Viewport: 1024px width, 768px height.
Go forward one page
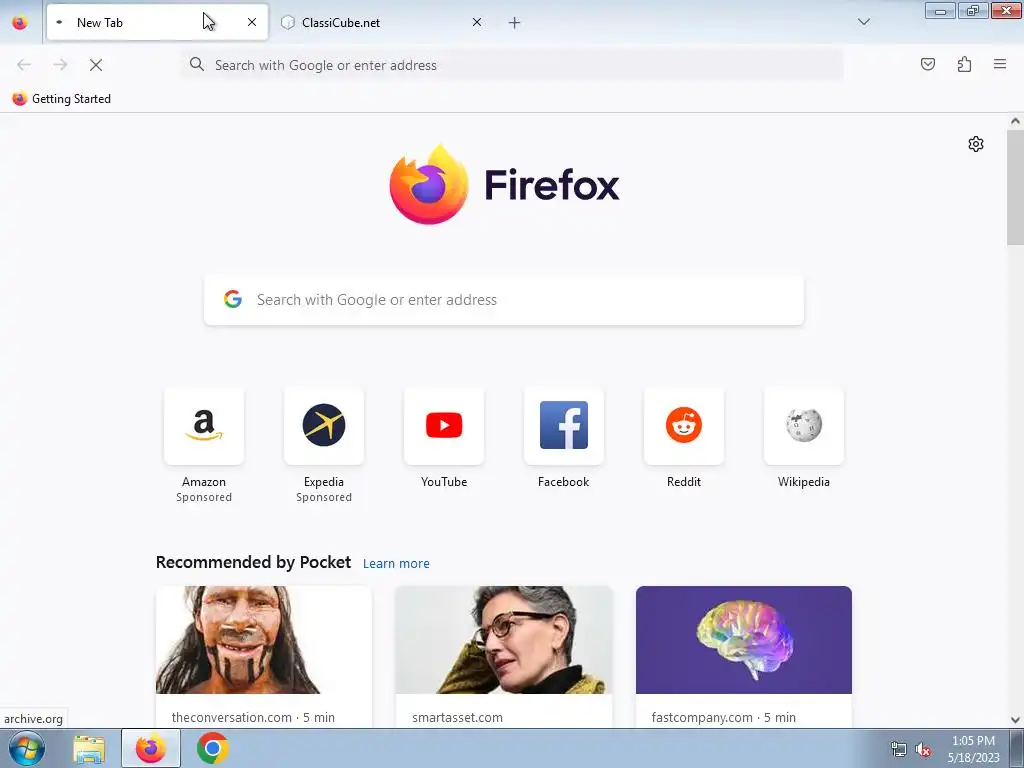(60, 65)
